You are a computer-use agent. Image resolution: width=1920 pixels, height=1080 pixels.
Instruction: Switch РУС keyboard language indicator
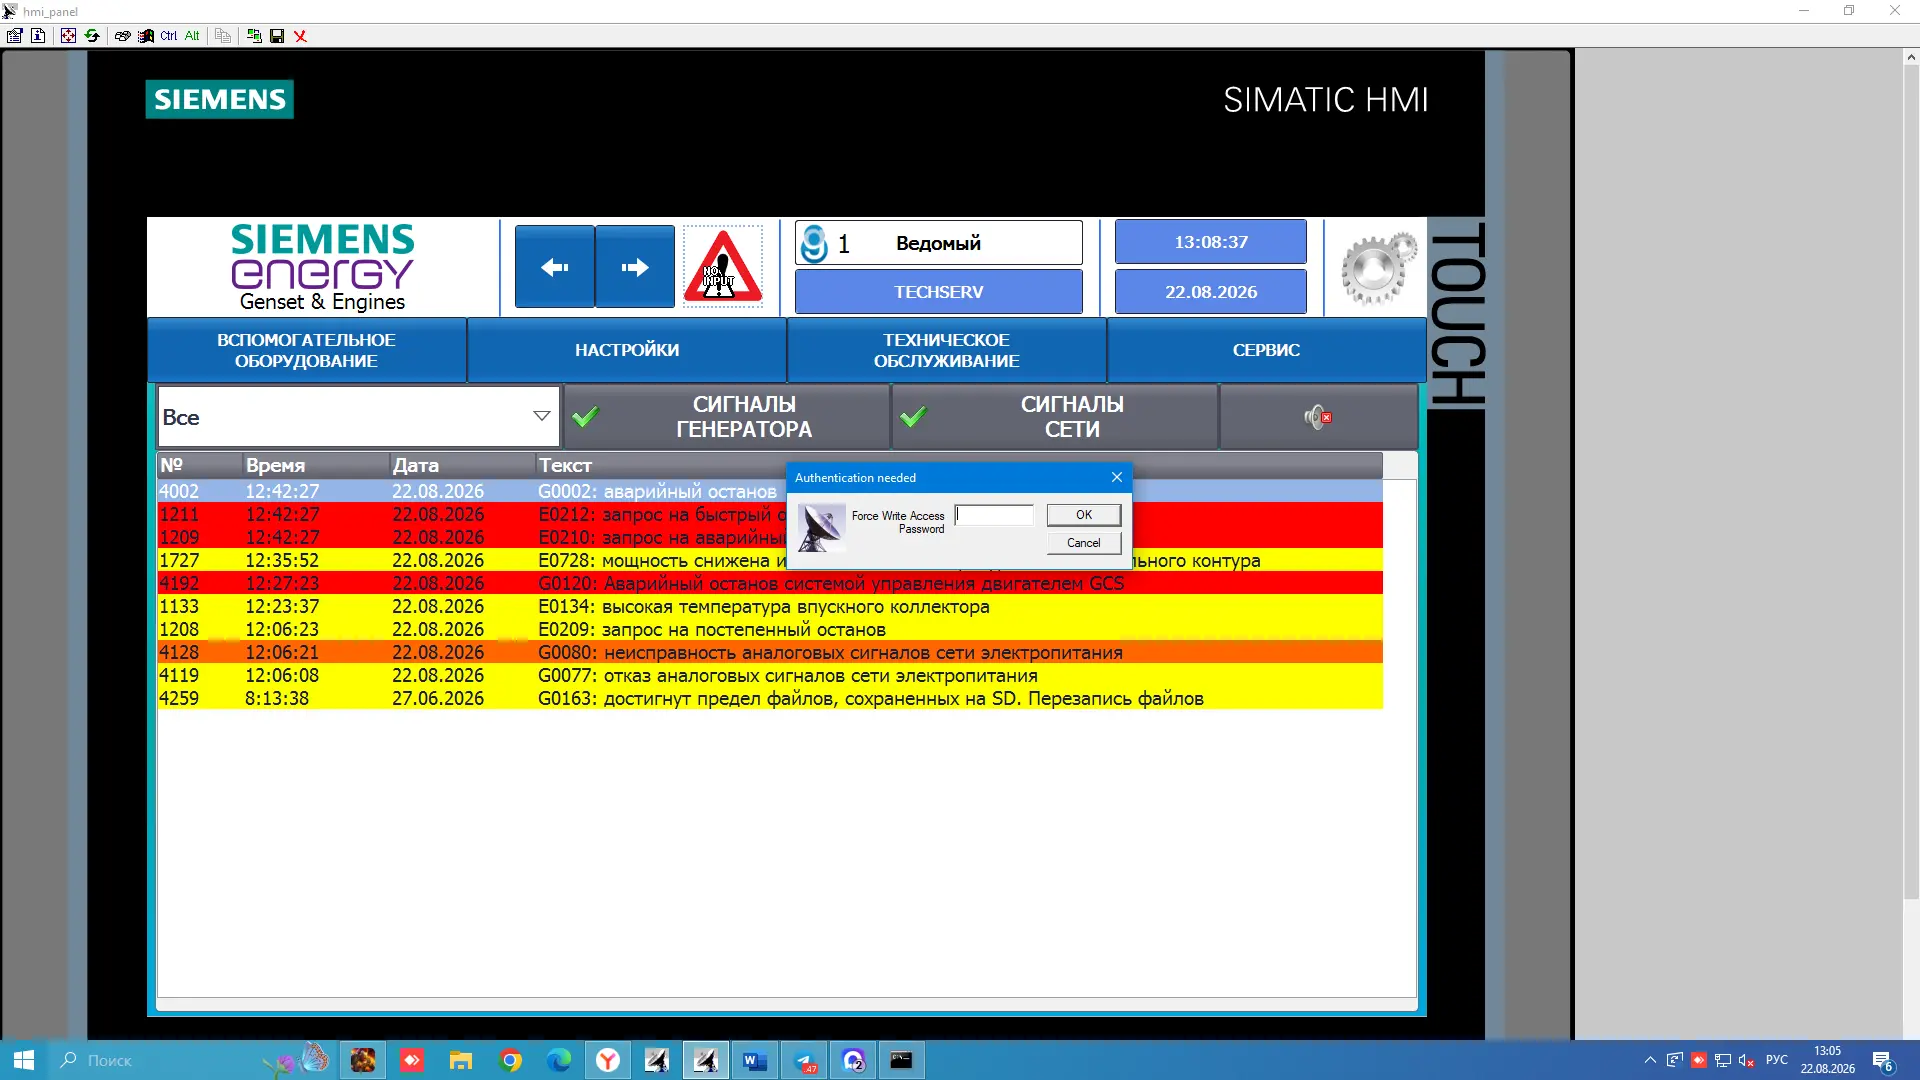[x=1777, y=1060]
